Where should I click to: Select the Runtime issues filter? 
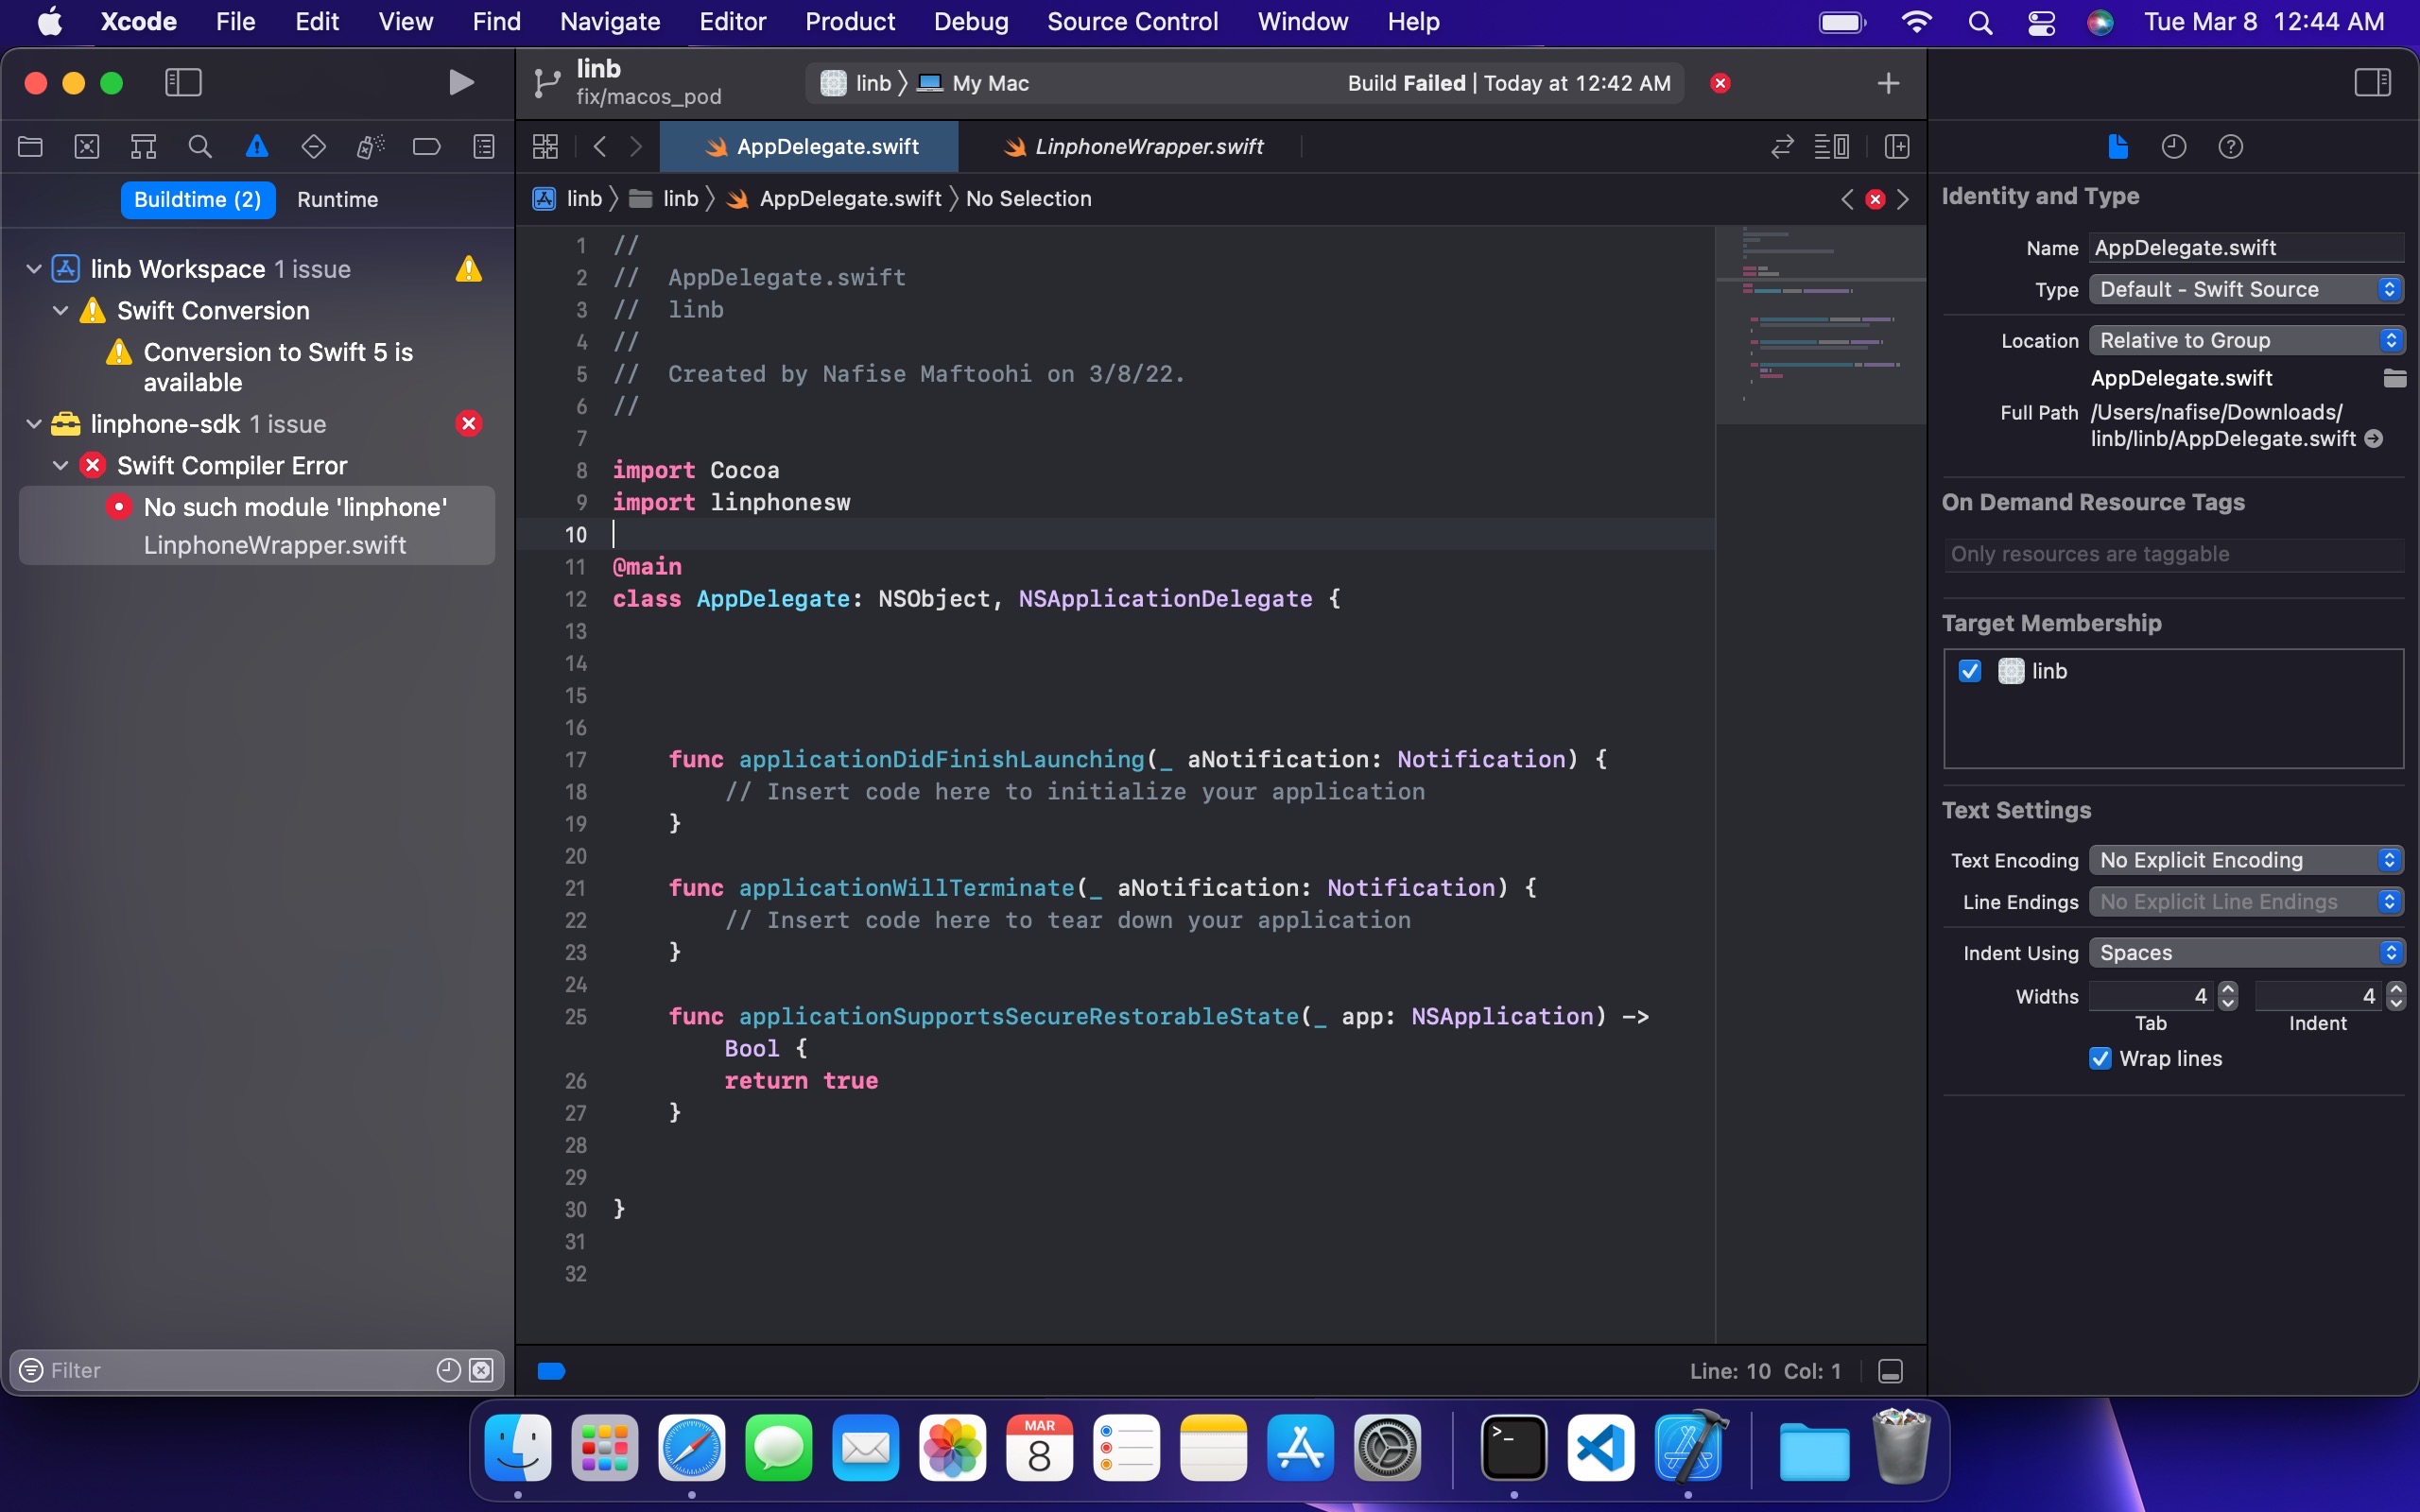337,199
